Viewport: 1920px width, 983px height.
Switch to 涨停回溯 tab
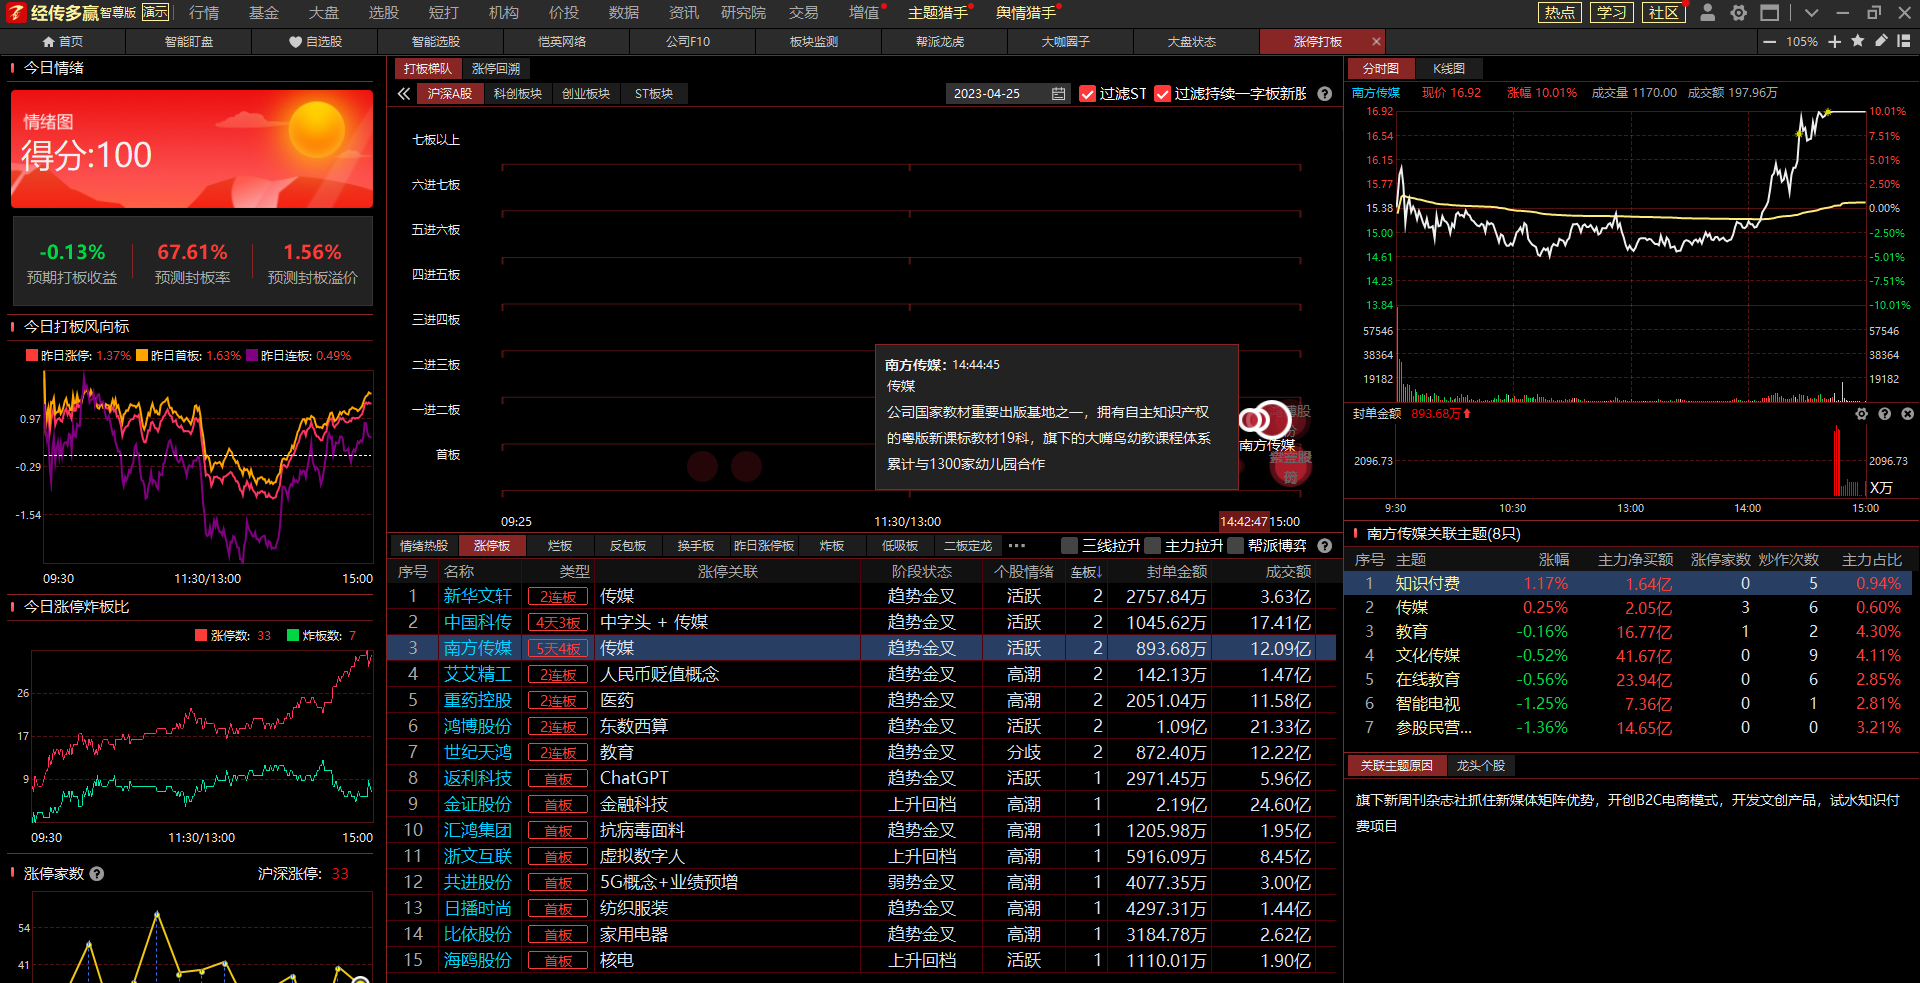coord(496,69)
